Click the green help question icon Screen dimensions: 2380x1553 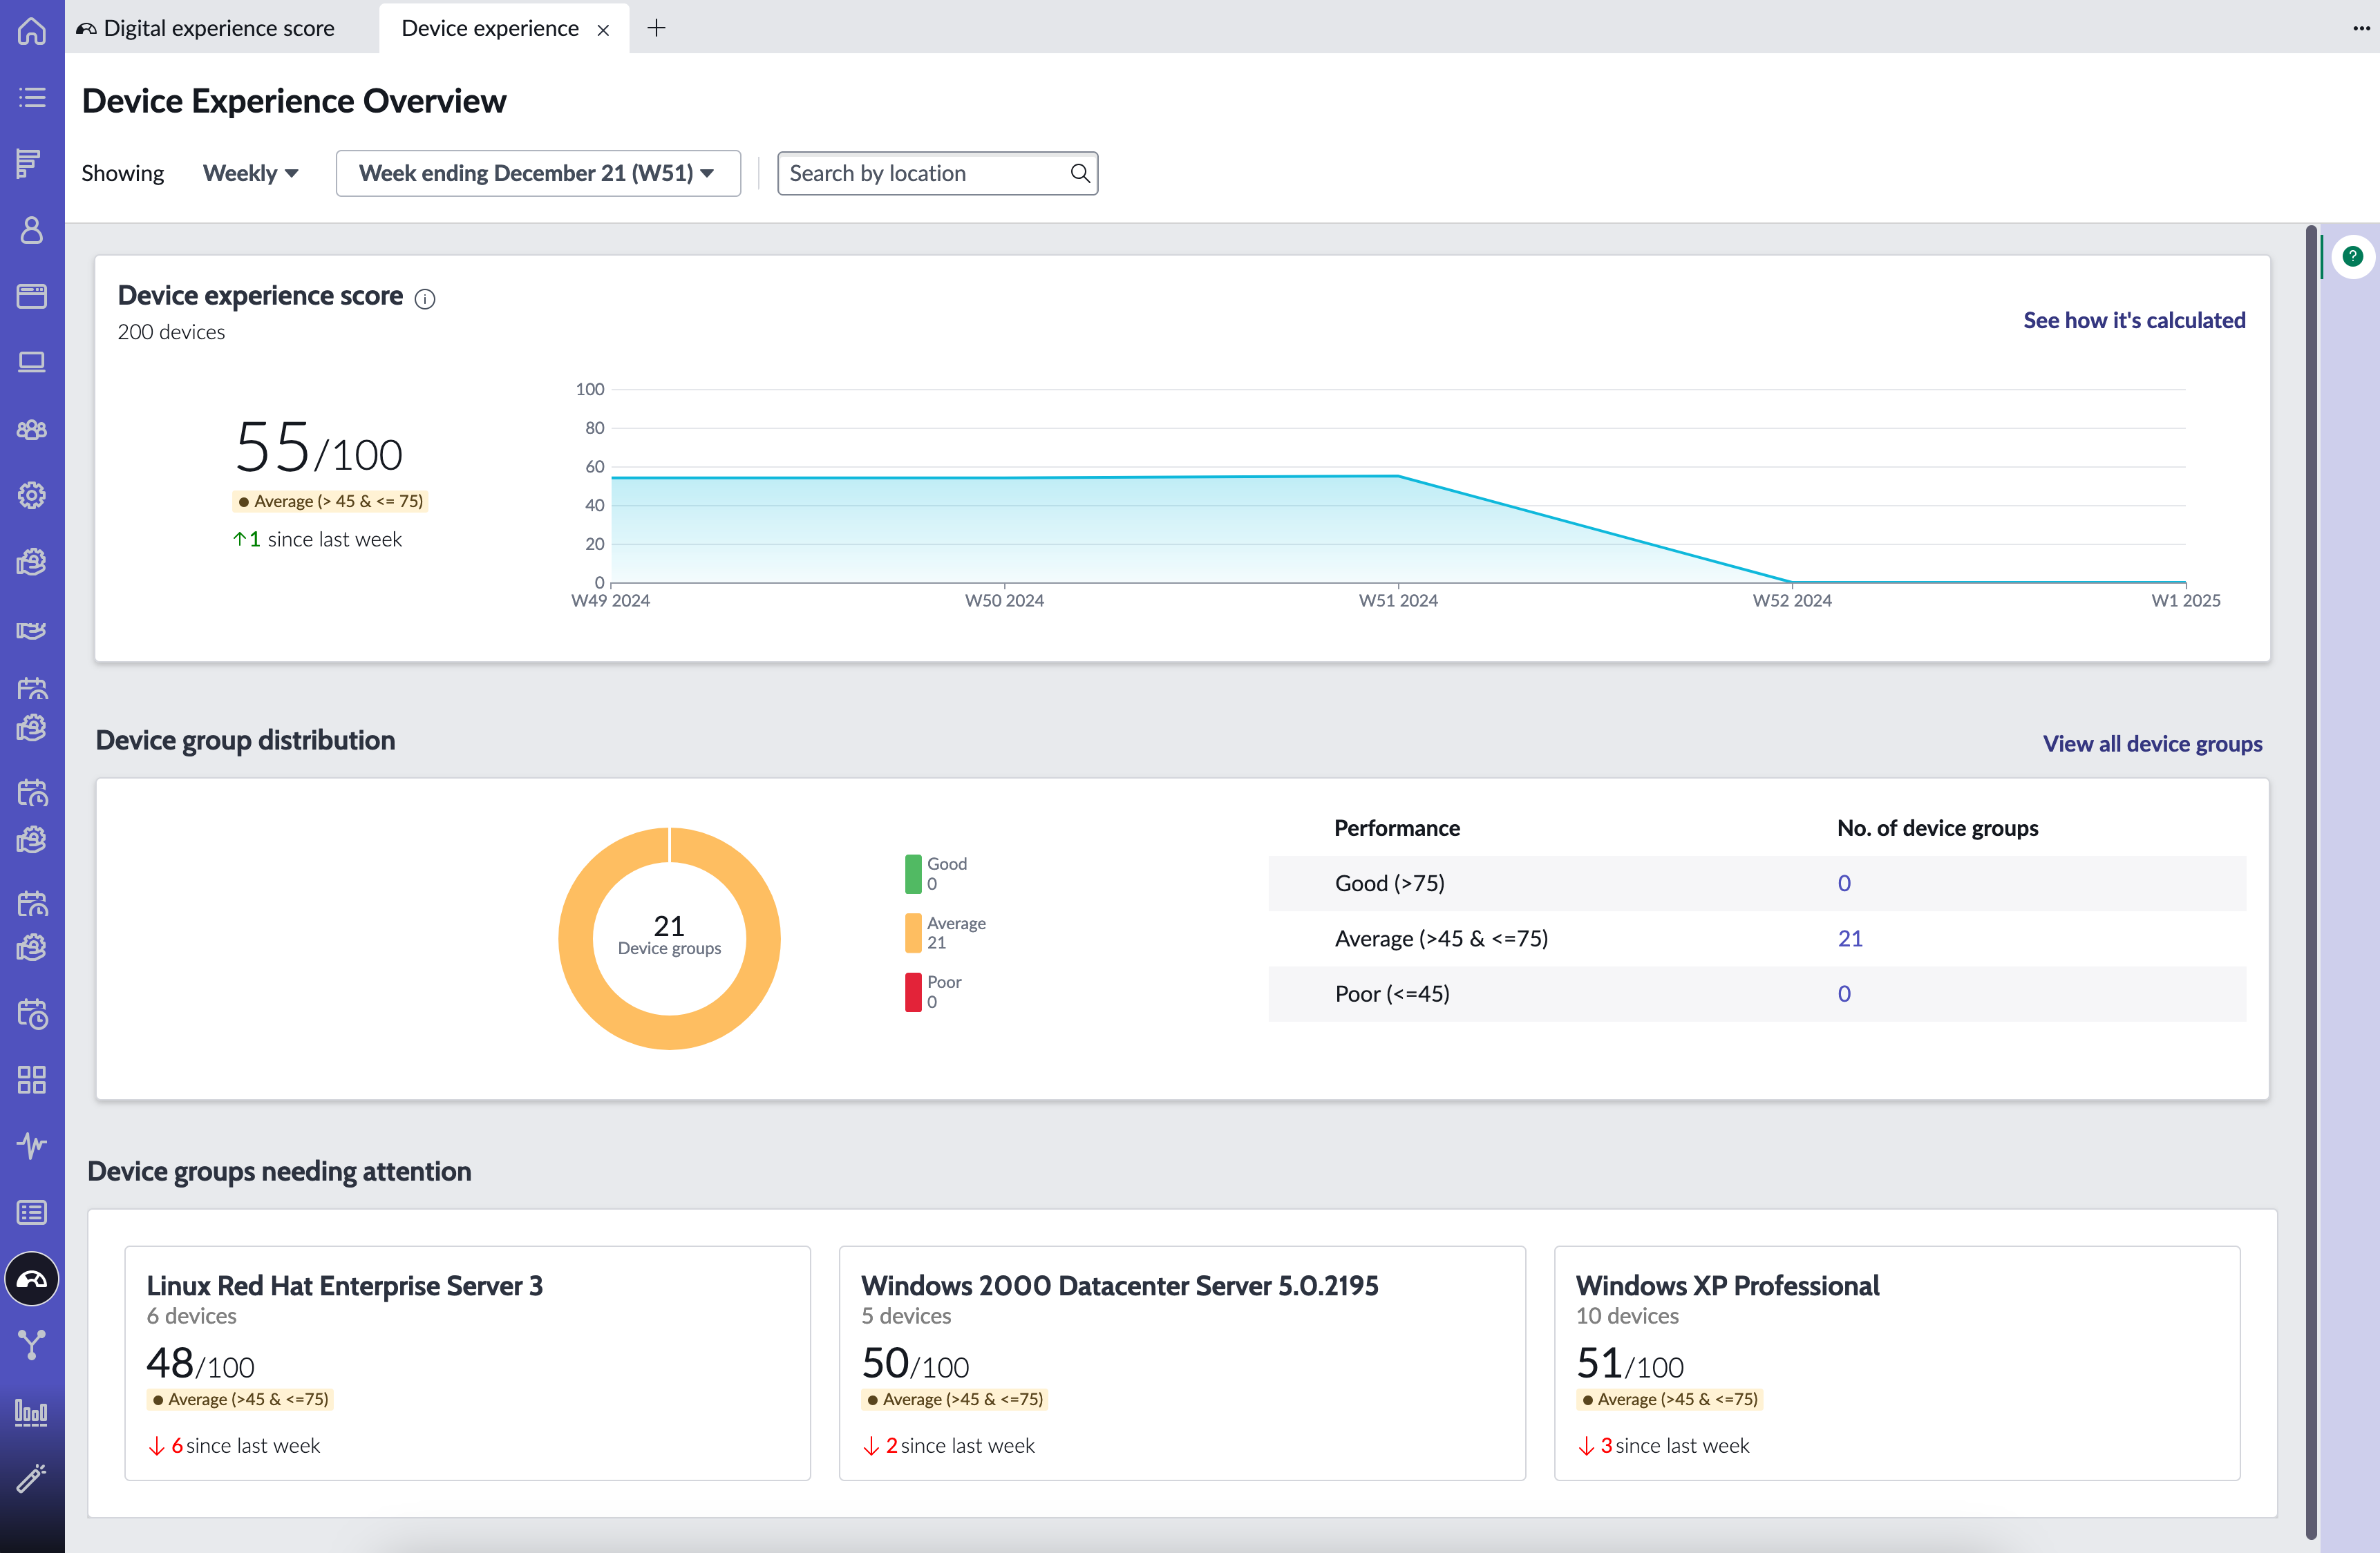pos(2352,256)
